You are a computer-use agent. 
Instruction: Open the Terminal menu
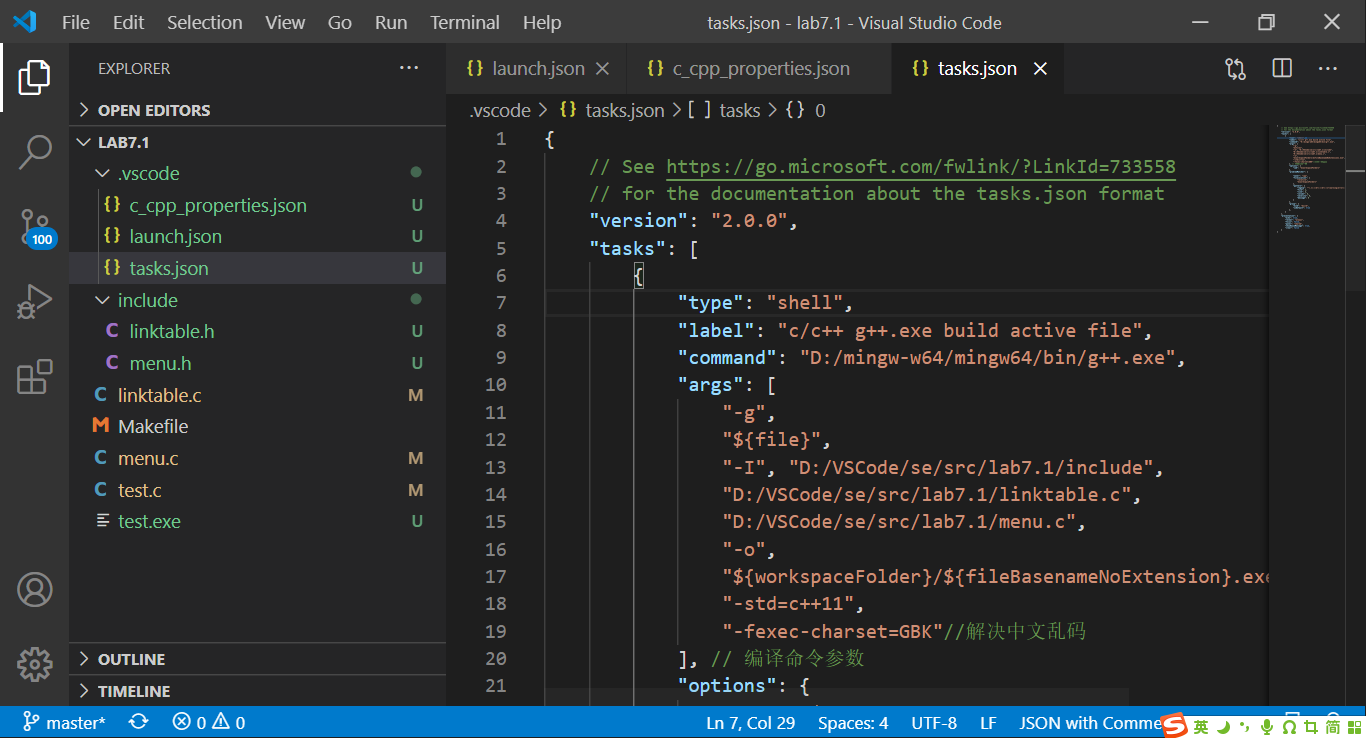[x=465, y=22]
